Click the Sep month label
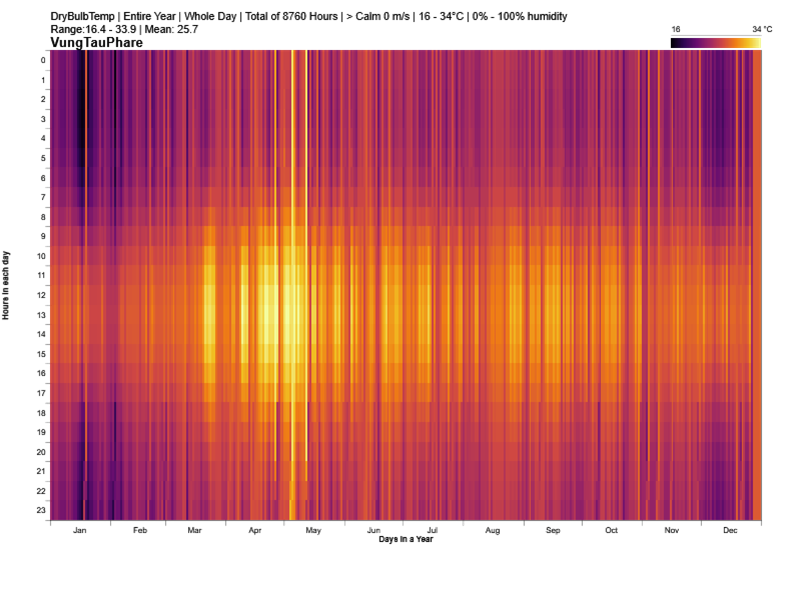 point(553,530)
